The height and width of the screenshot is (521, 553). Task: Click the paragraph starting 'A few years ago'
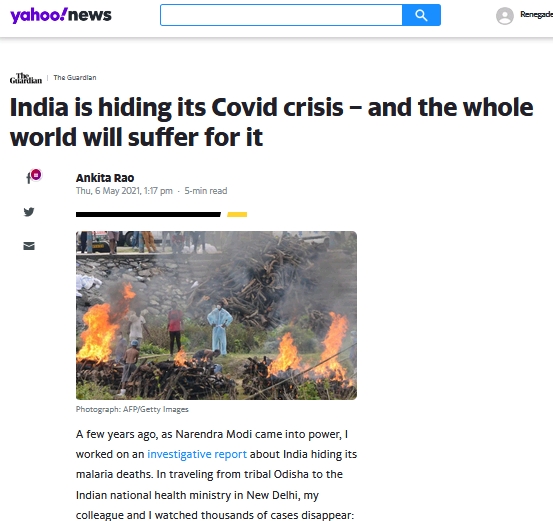[x=216, y=474]
